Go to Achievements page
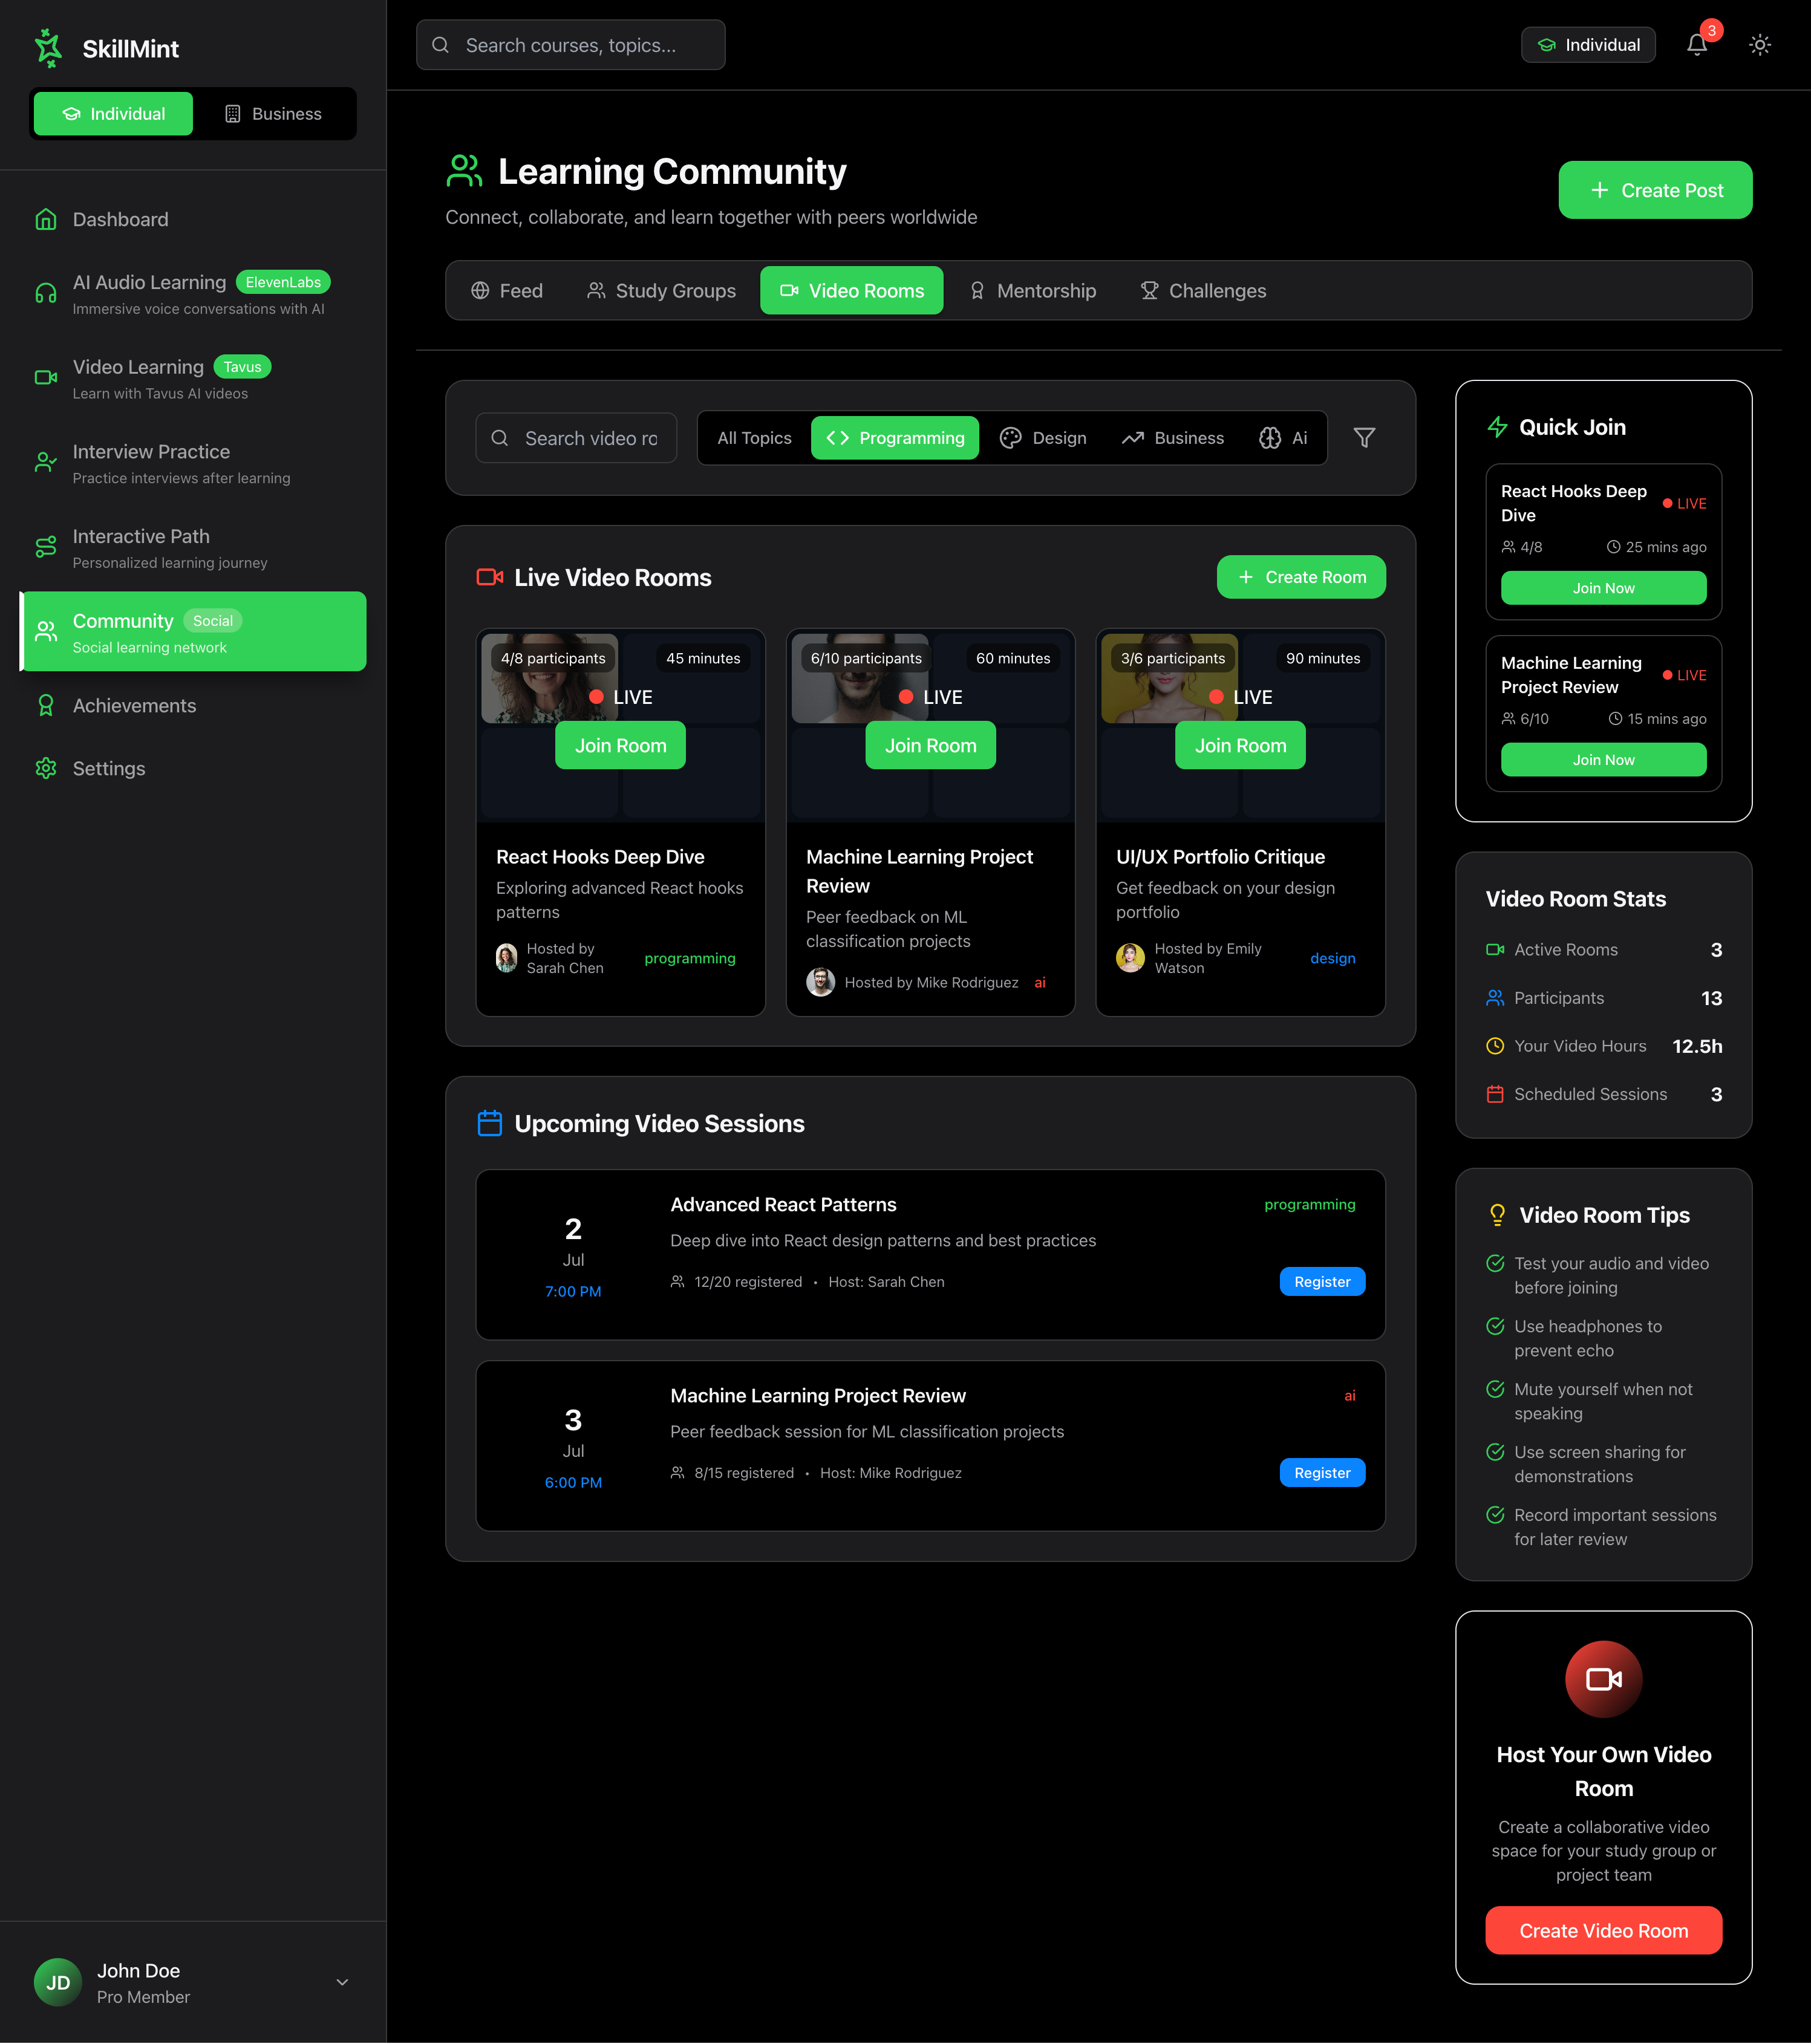 pos(134,706)
